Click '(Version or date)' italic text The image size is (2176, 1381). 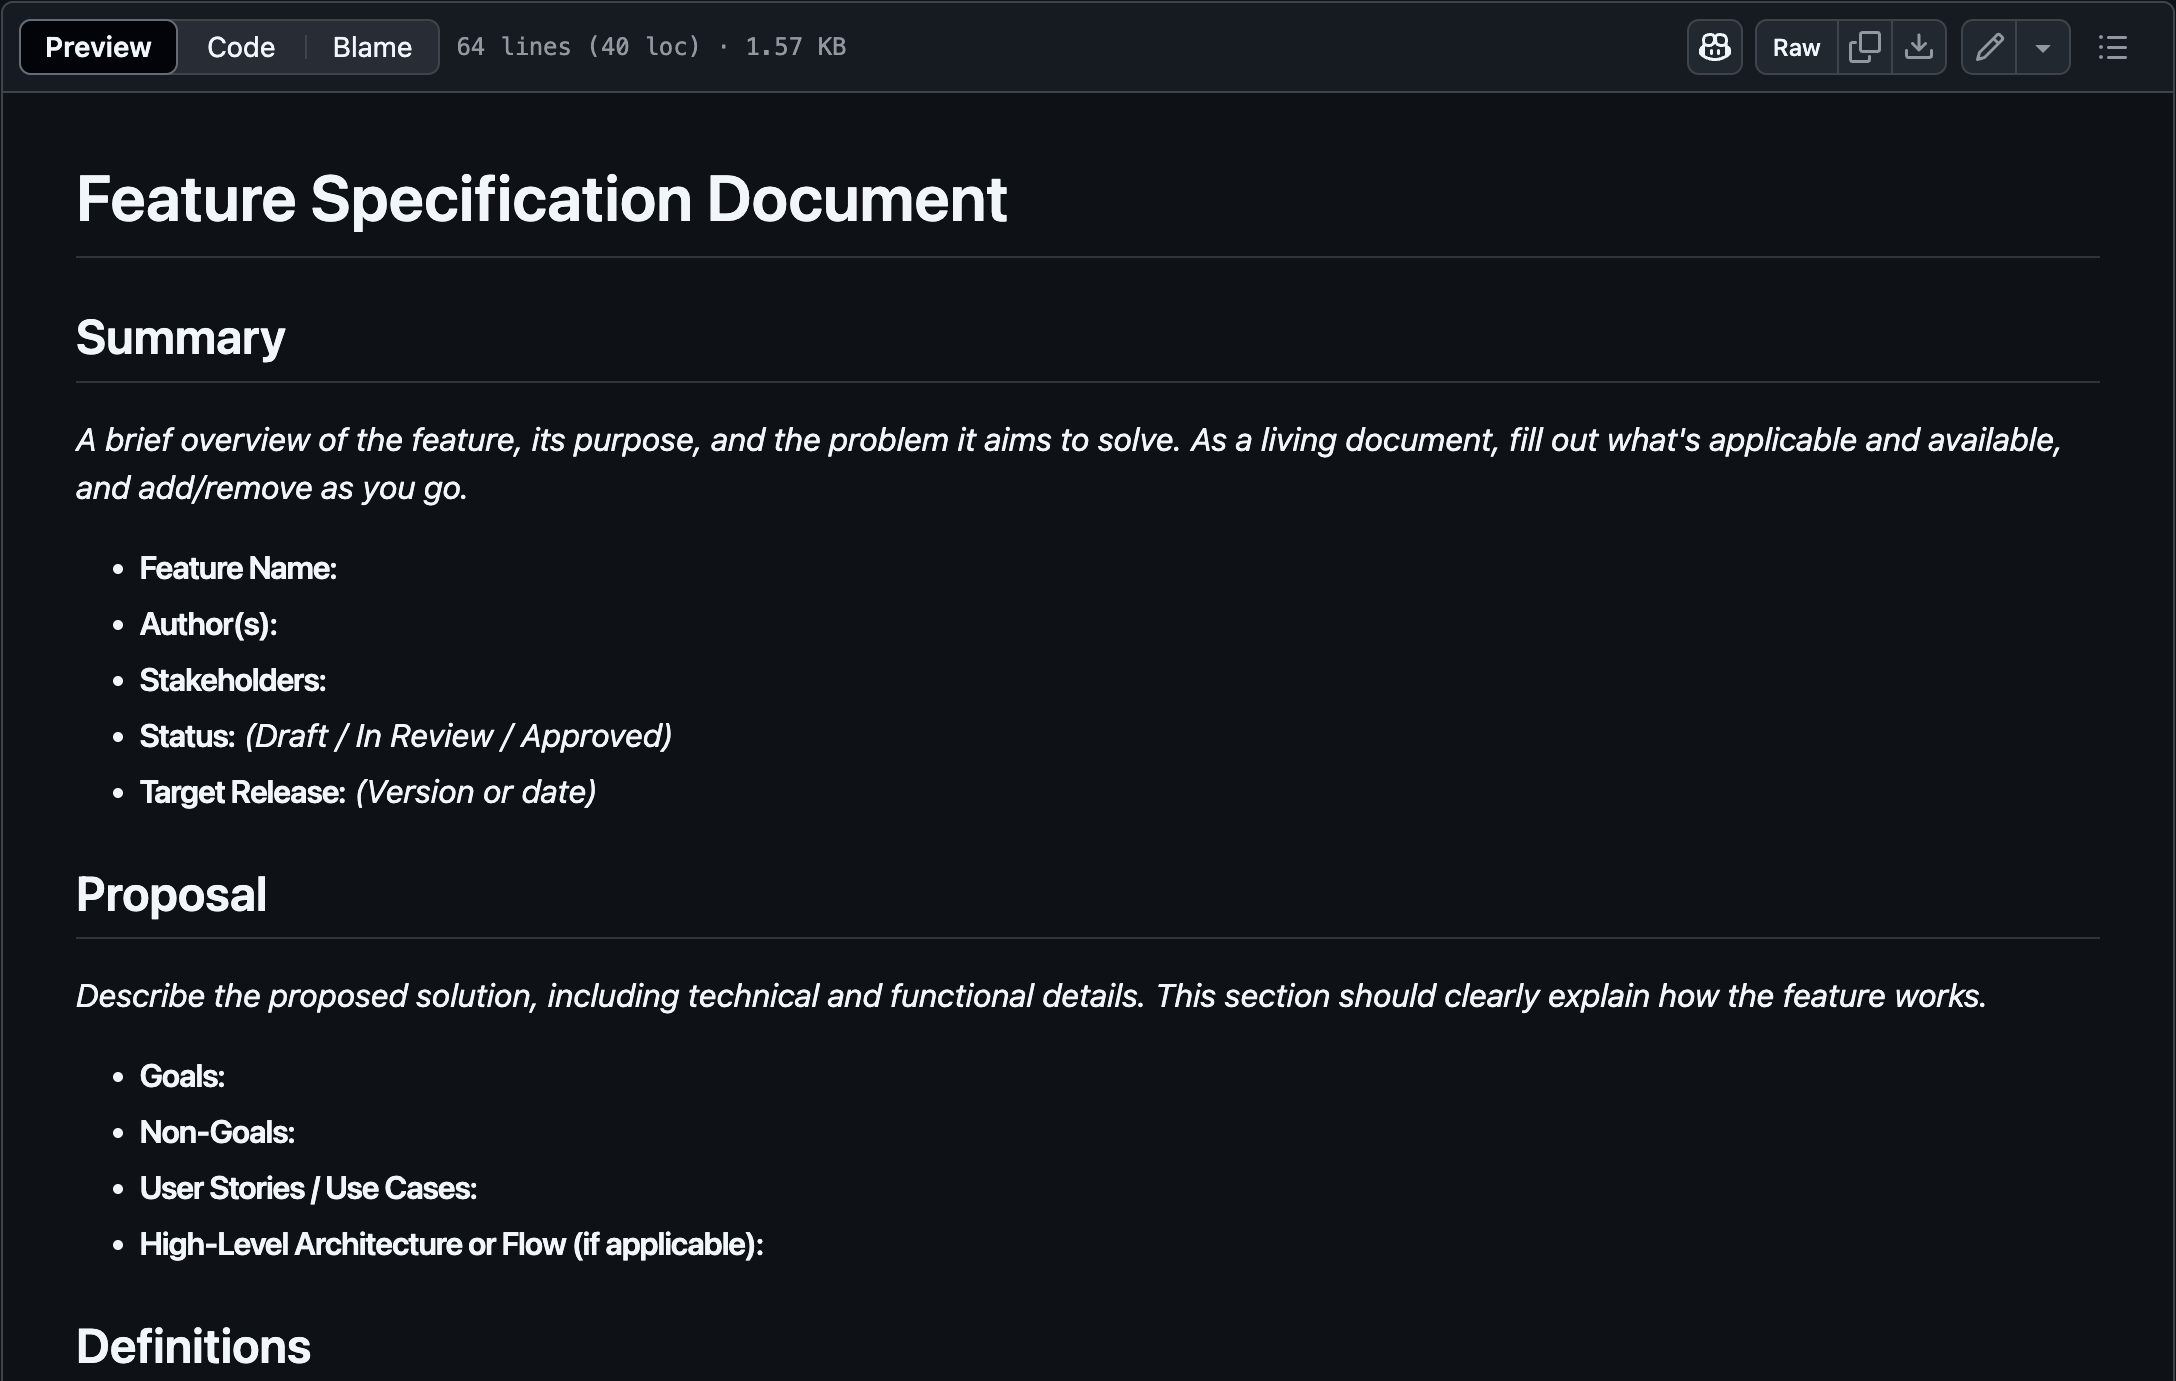[476, 792]
